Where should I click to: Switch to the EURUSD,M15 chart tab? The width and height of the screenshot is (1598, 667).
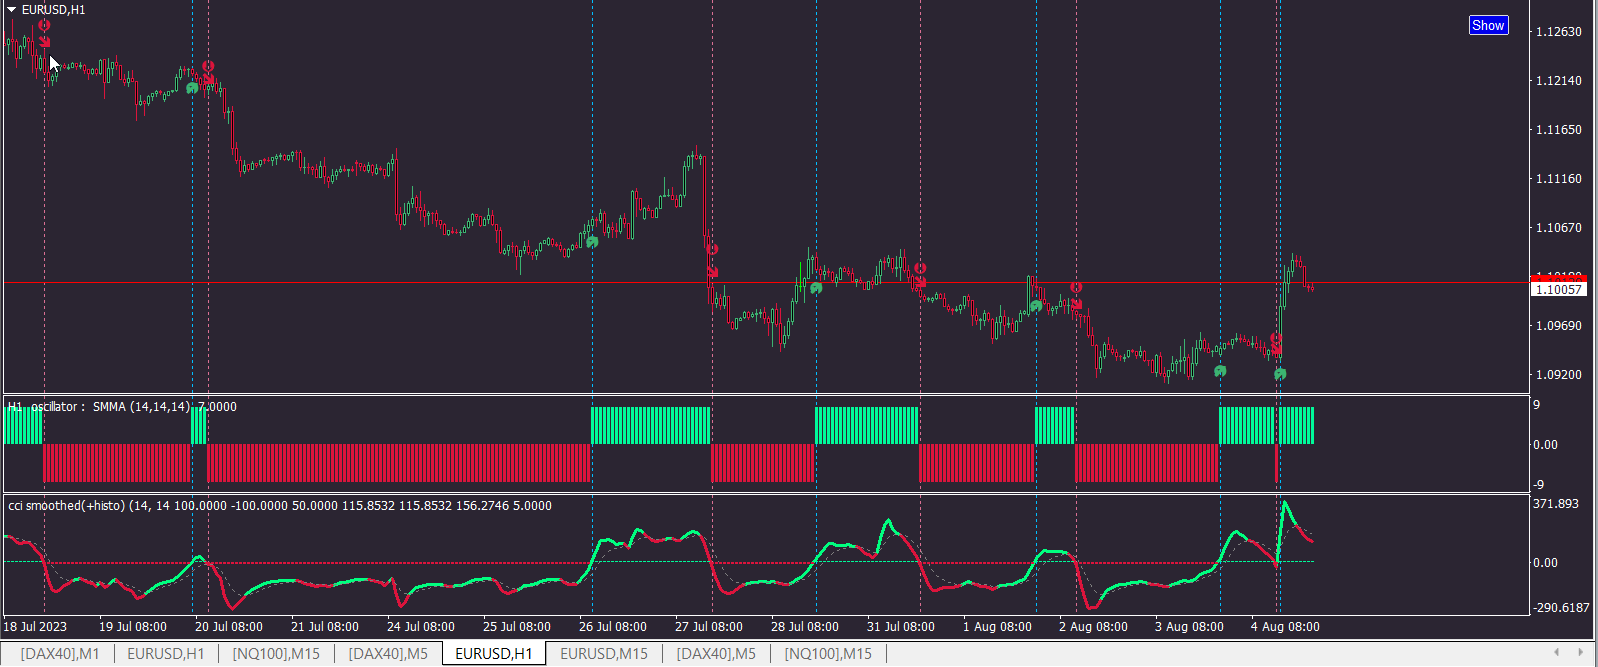click(604, 653)
